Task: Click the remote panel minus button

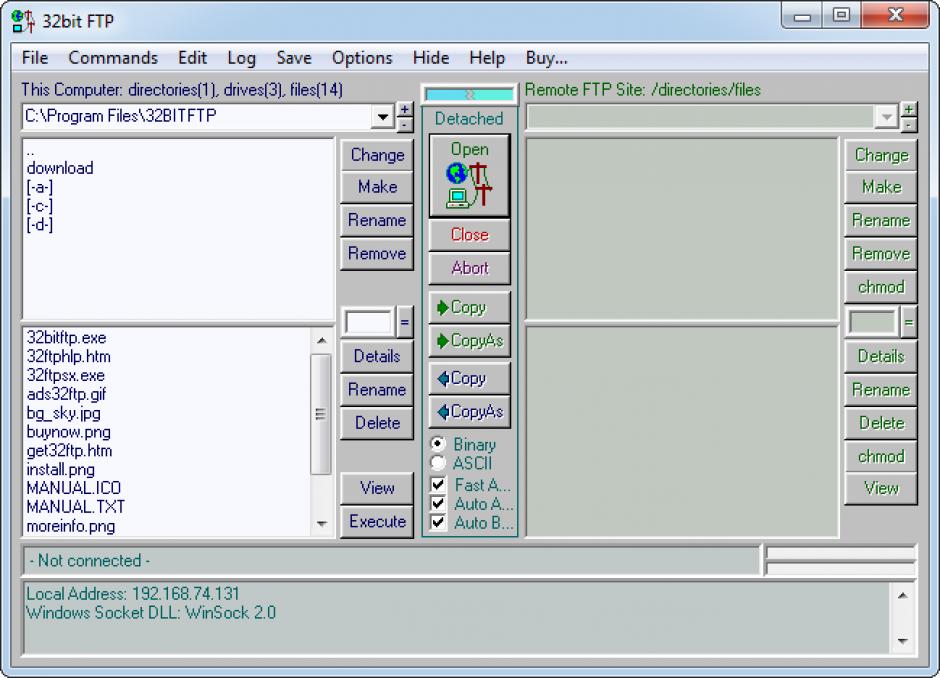Action: [x=909, y=124]
